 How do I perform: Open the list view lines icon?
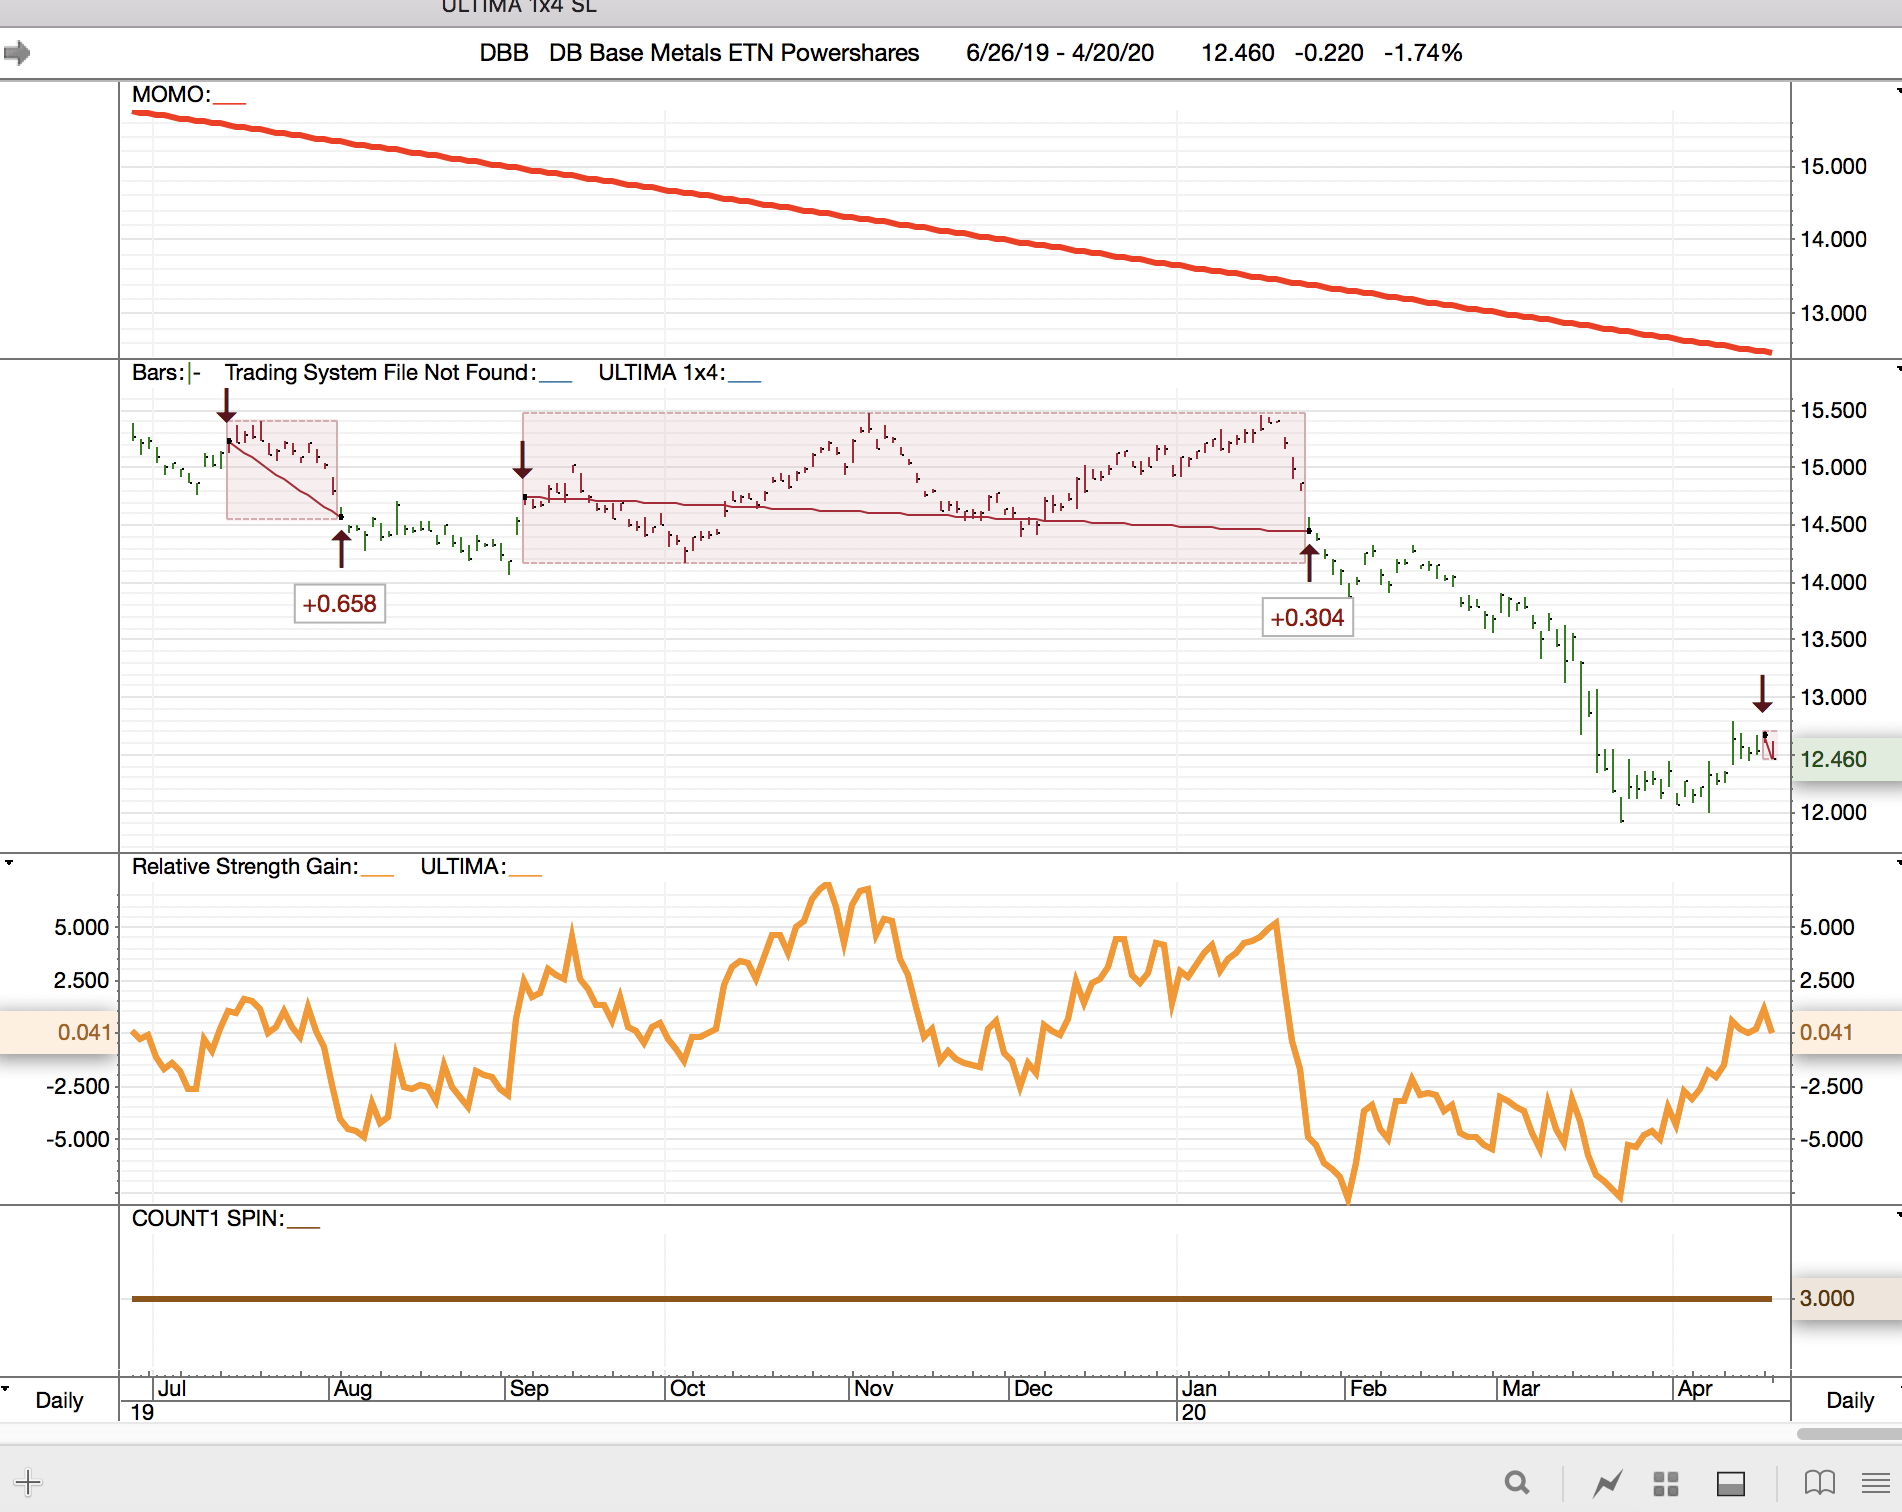click(1876, 1483)
